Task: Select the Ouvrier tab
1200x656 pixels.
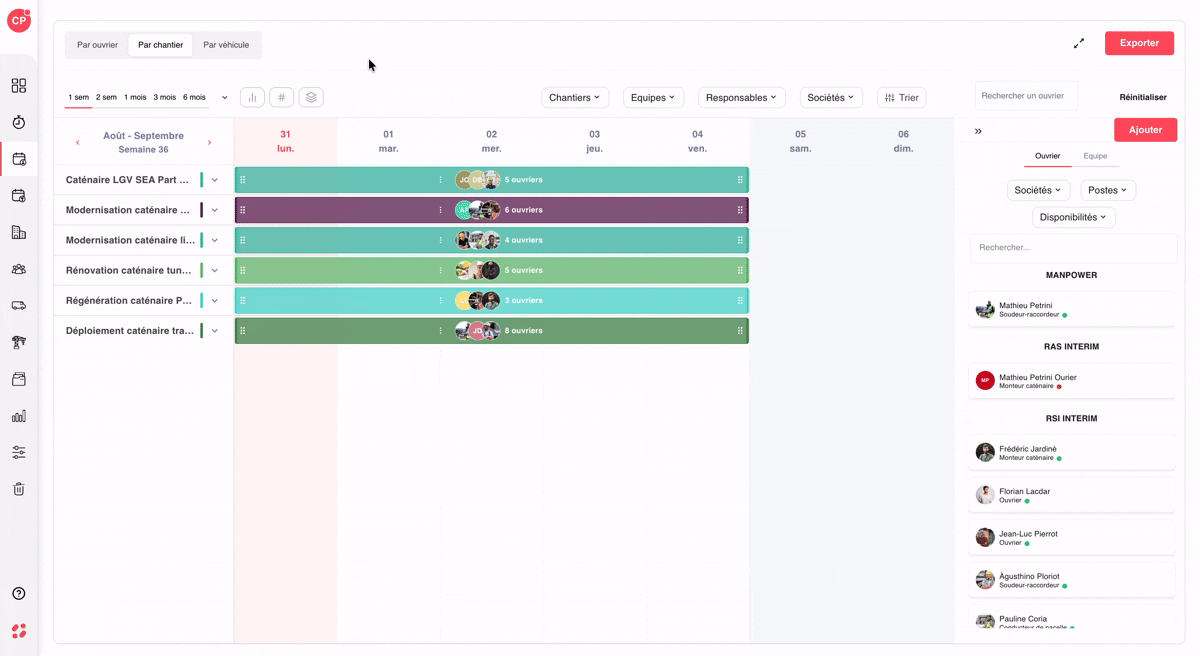Action: pos(1047,156)
